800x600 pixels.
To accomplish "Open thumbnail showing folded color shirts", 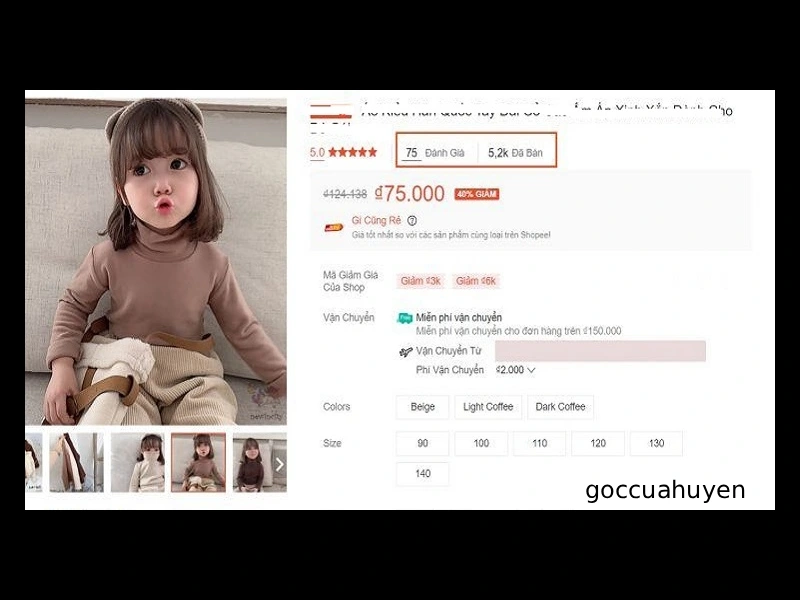I will pos(77,463).
